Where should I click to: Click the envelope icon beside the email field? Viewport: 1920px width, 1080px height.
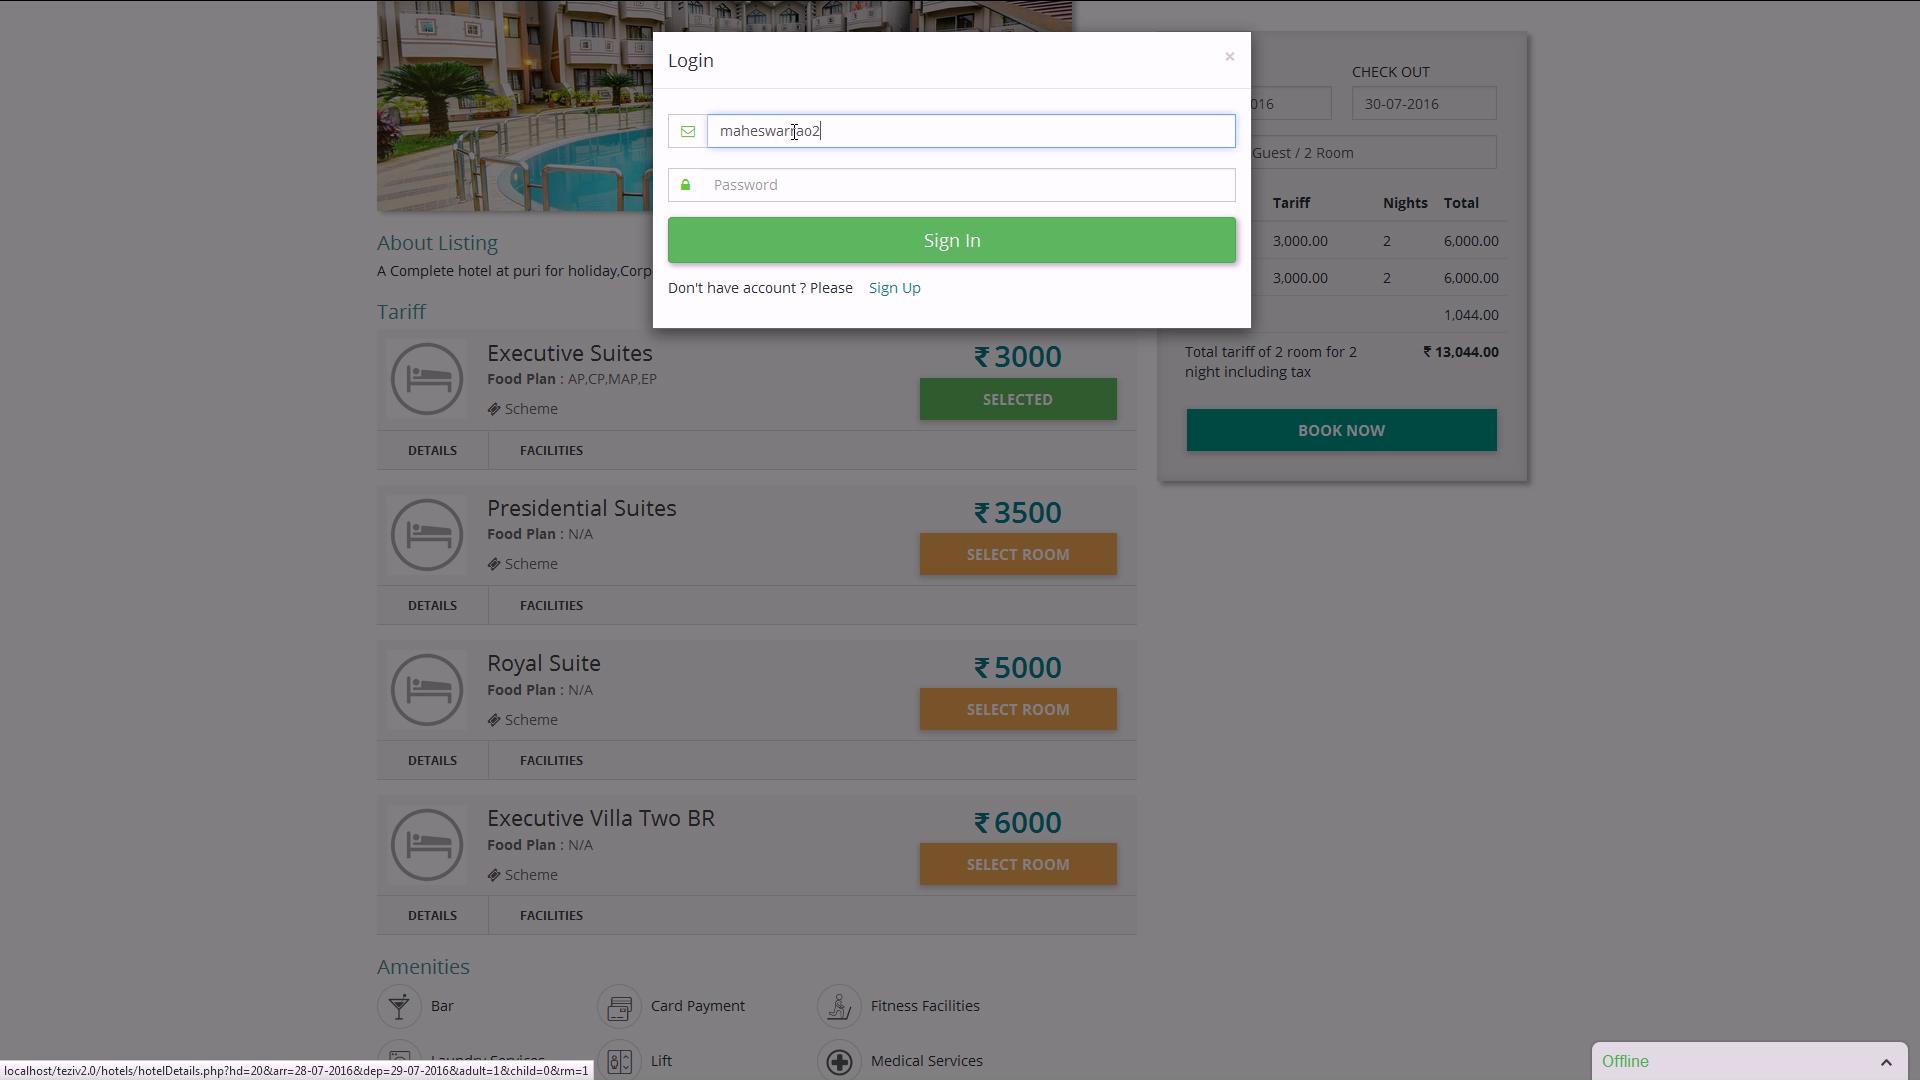click(x=688, y=131)
